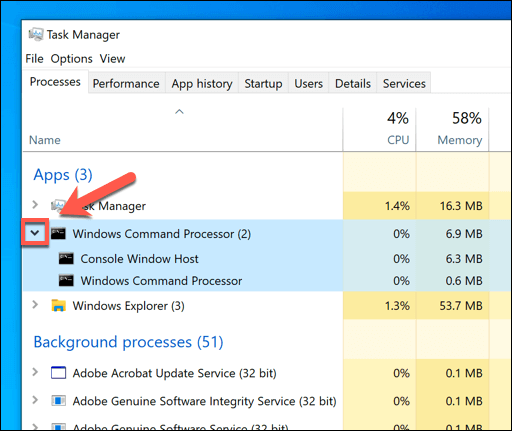This screenshot has width=512, height=431.
Task: Collapse the Windows Command Processor (2) group
Action: point(35,233)
